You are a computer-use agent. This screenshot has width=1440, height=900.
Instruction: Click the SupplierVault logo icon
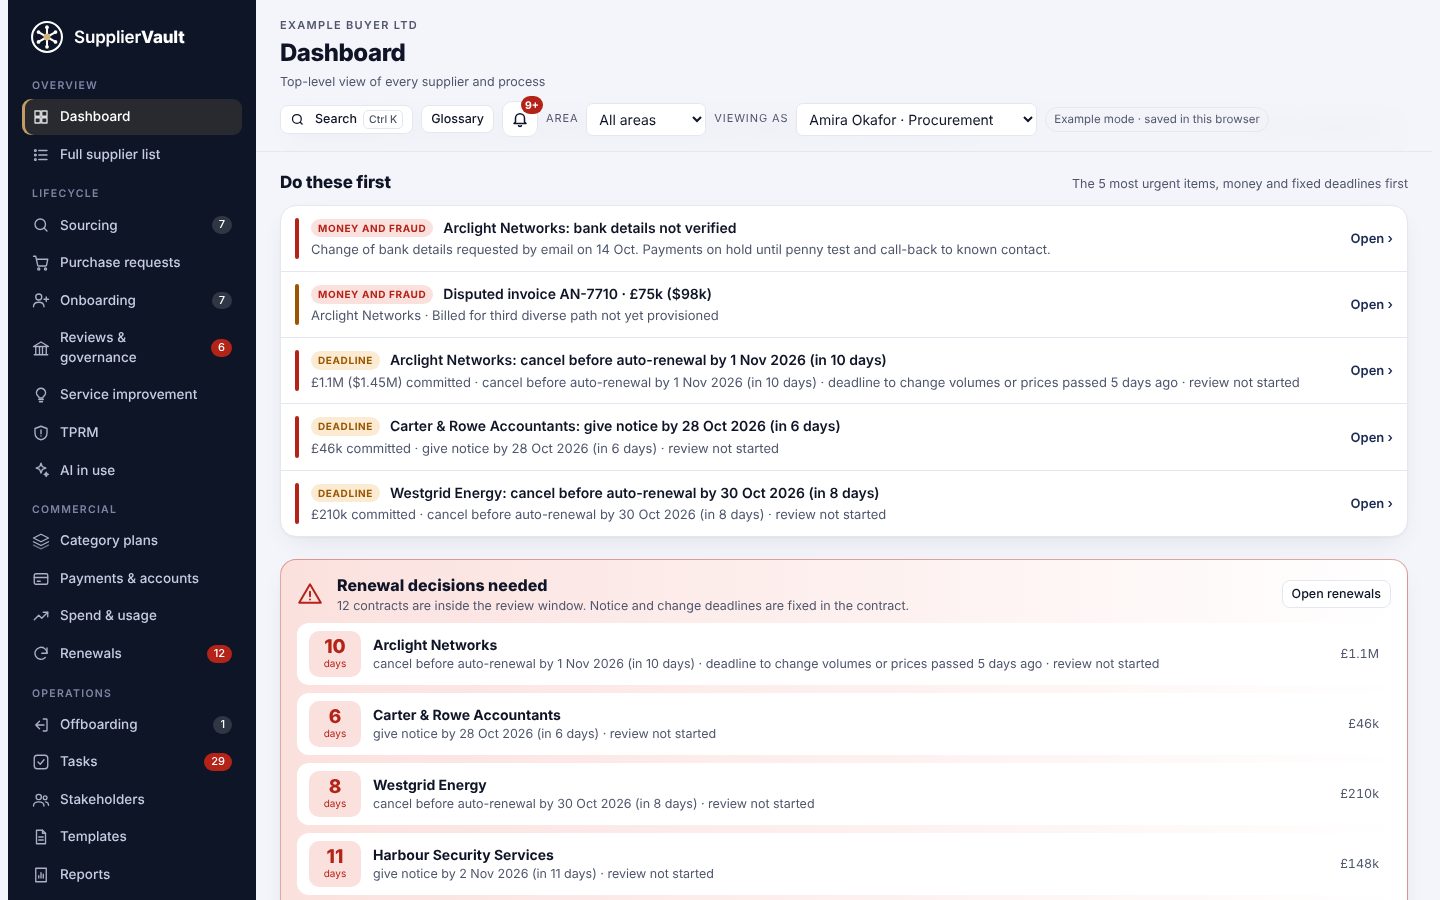47,37
